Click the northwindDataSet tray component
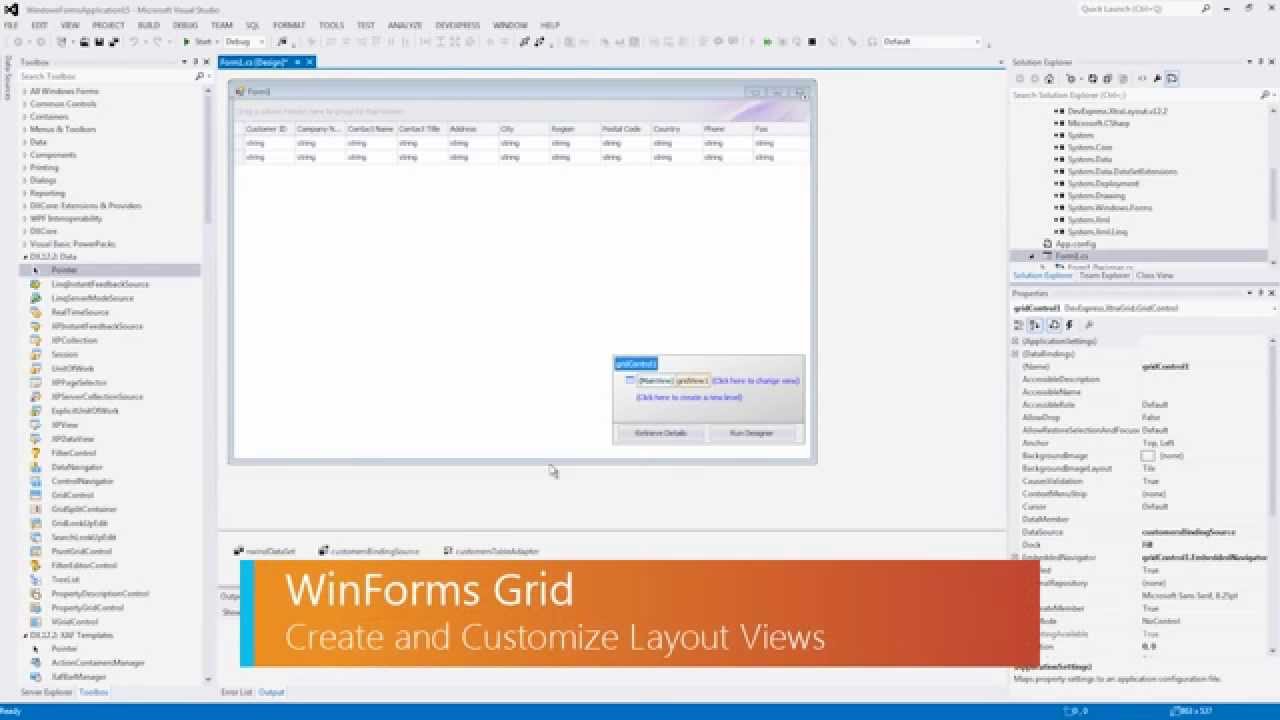The width and height of the screenshot is (1280, 720). [x=264, y=551]
